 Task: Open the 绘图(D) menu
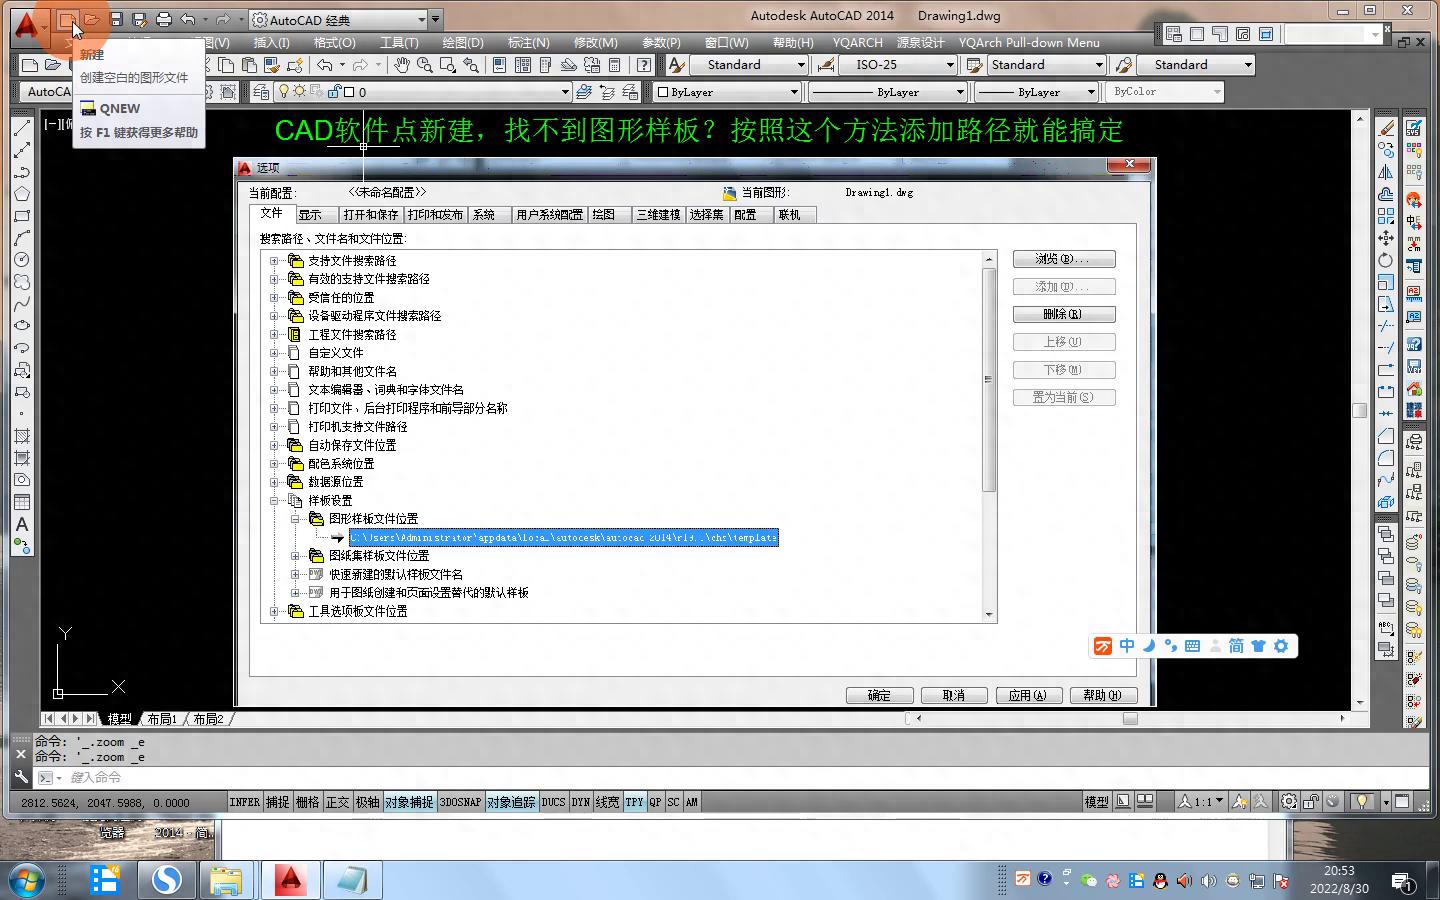click(x=462, y=43)
